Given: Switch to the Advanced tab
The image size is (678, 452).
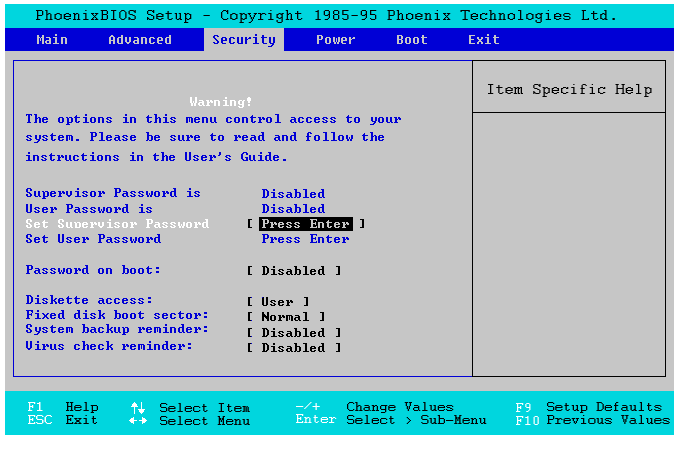Looking at the screenshot, I should coord(140,40).
